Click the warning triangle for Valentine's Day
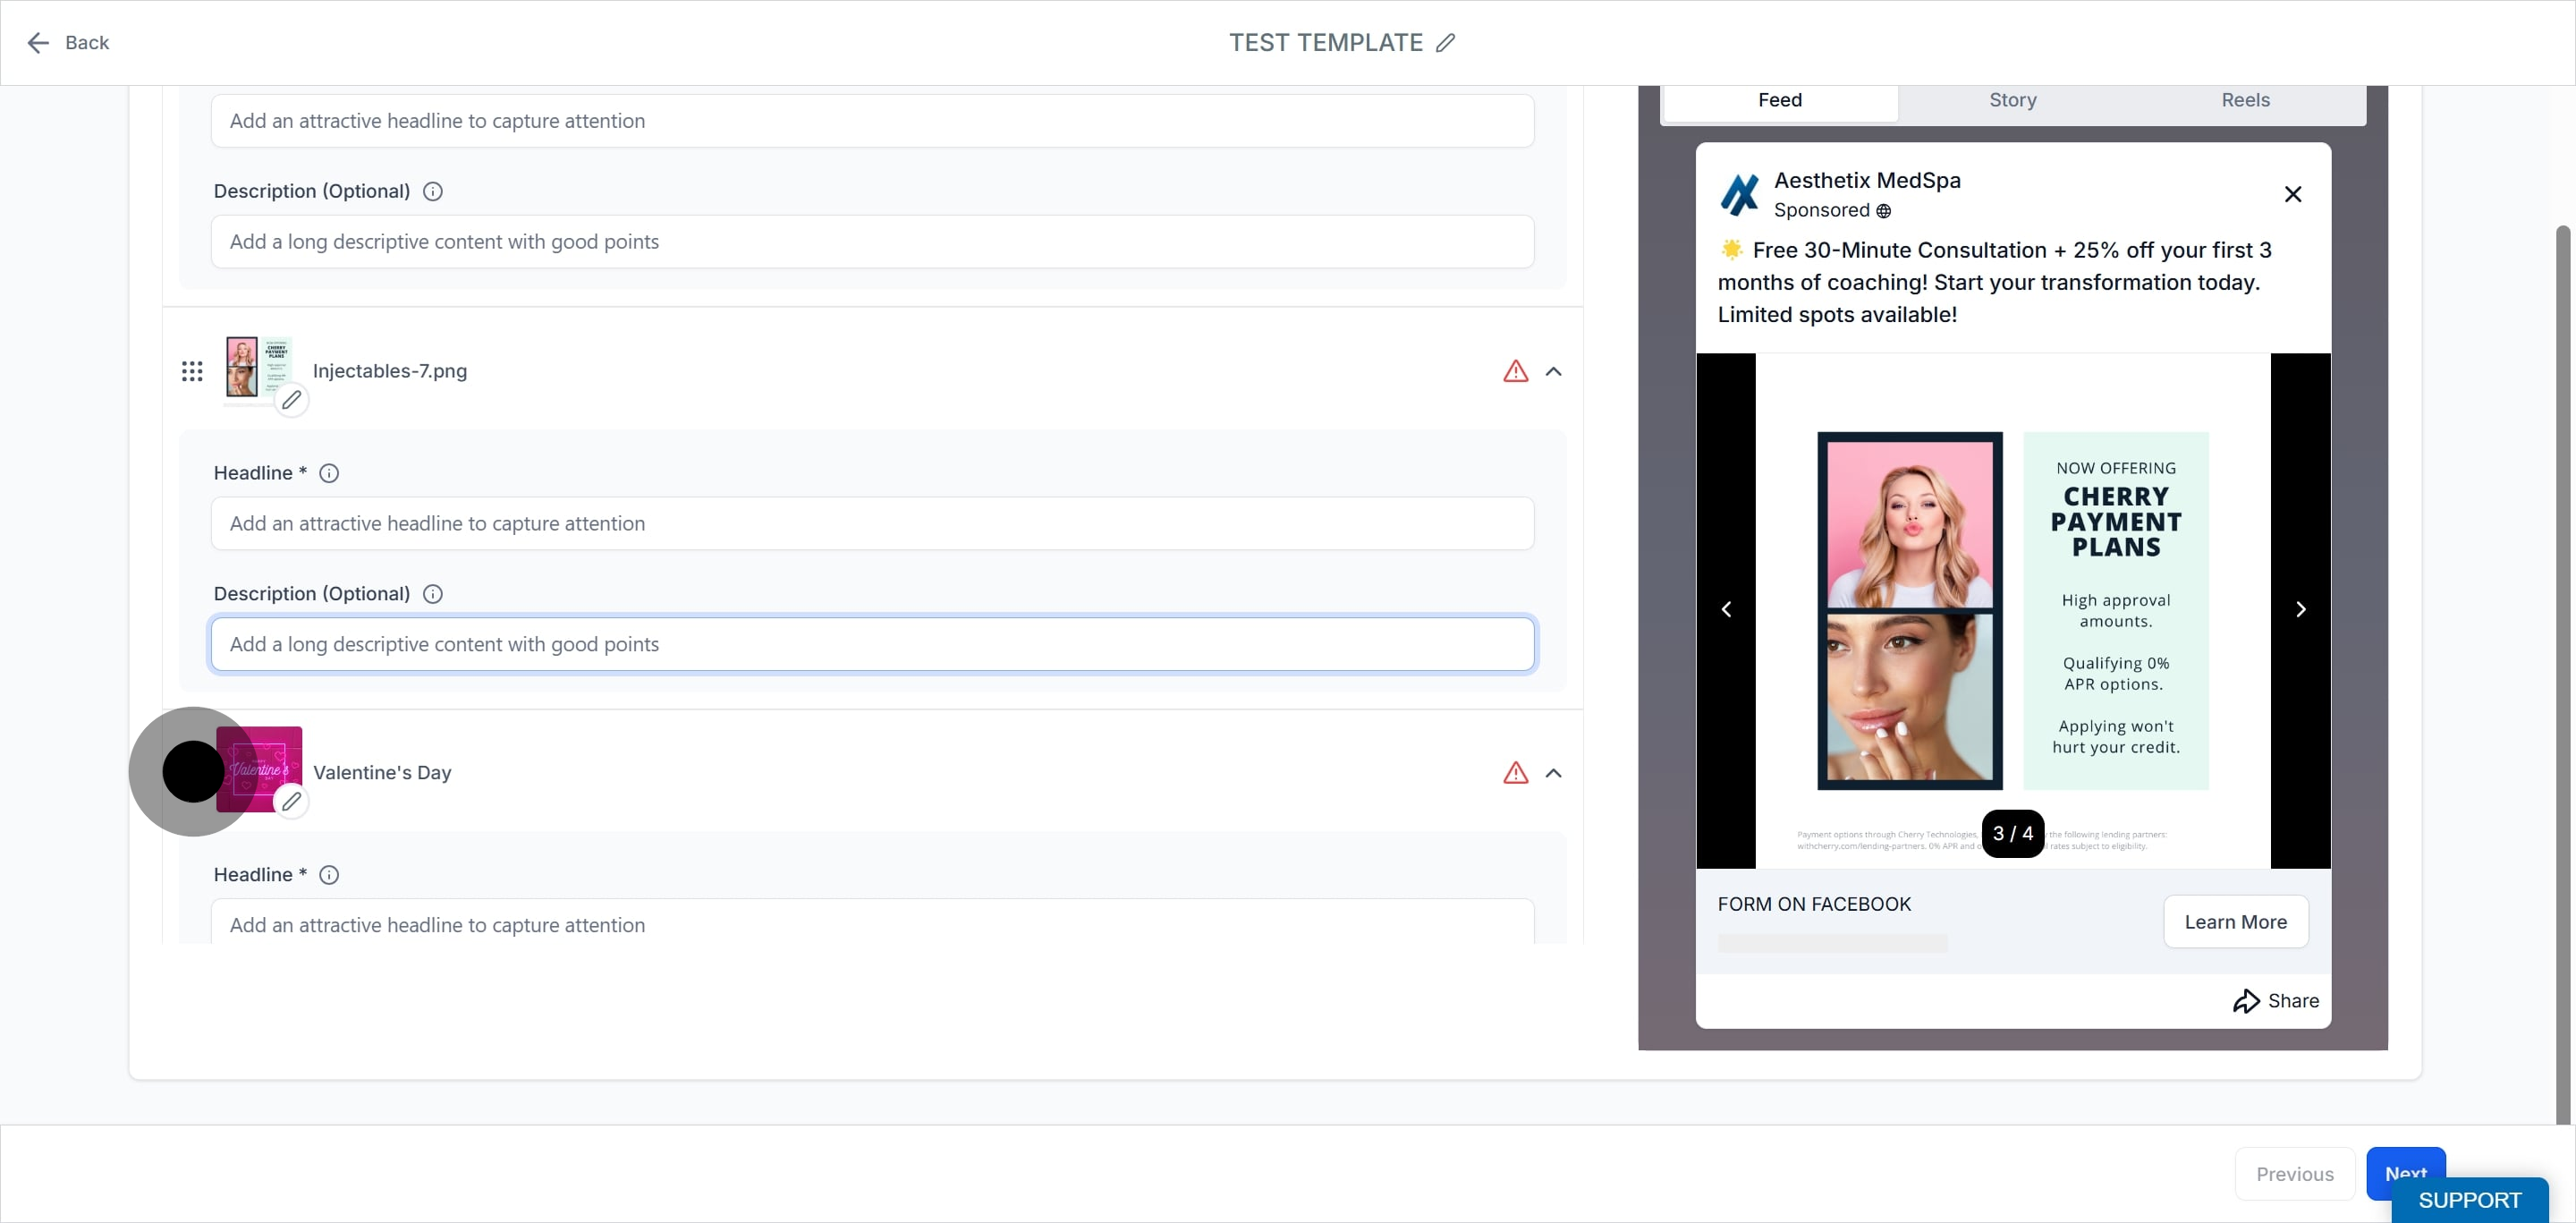This screenshot has width=2576, height=1223. coord(1515,773)
